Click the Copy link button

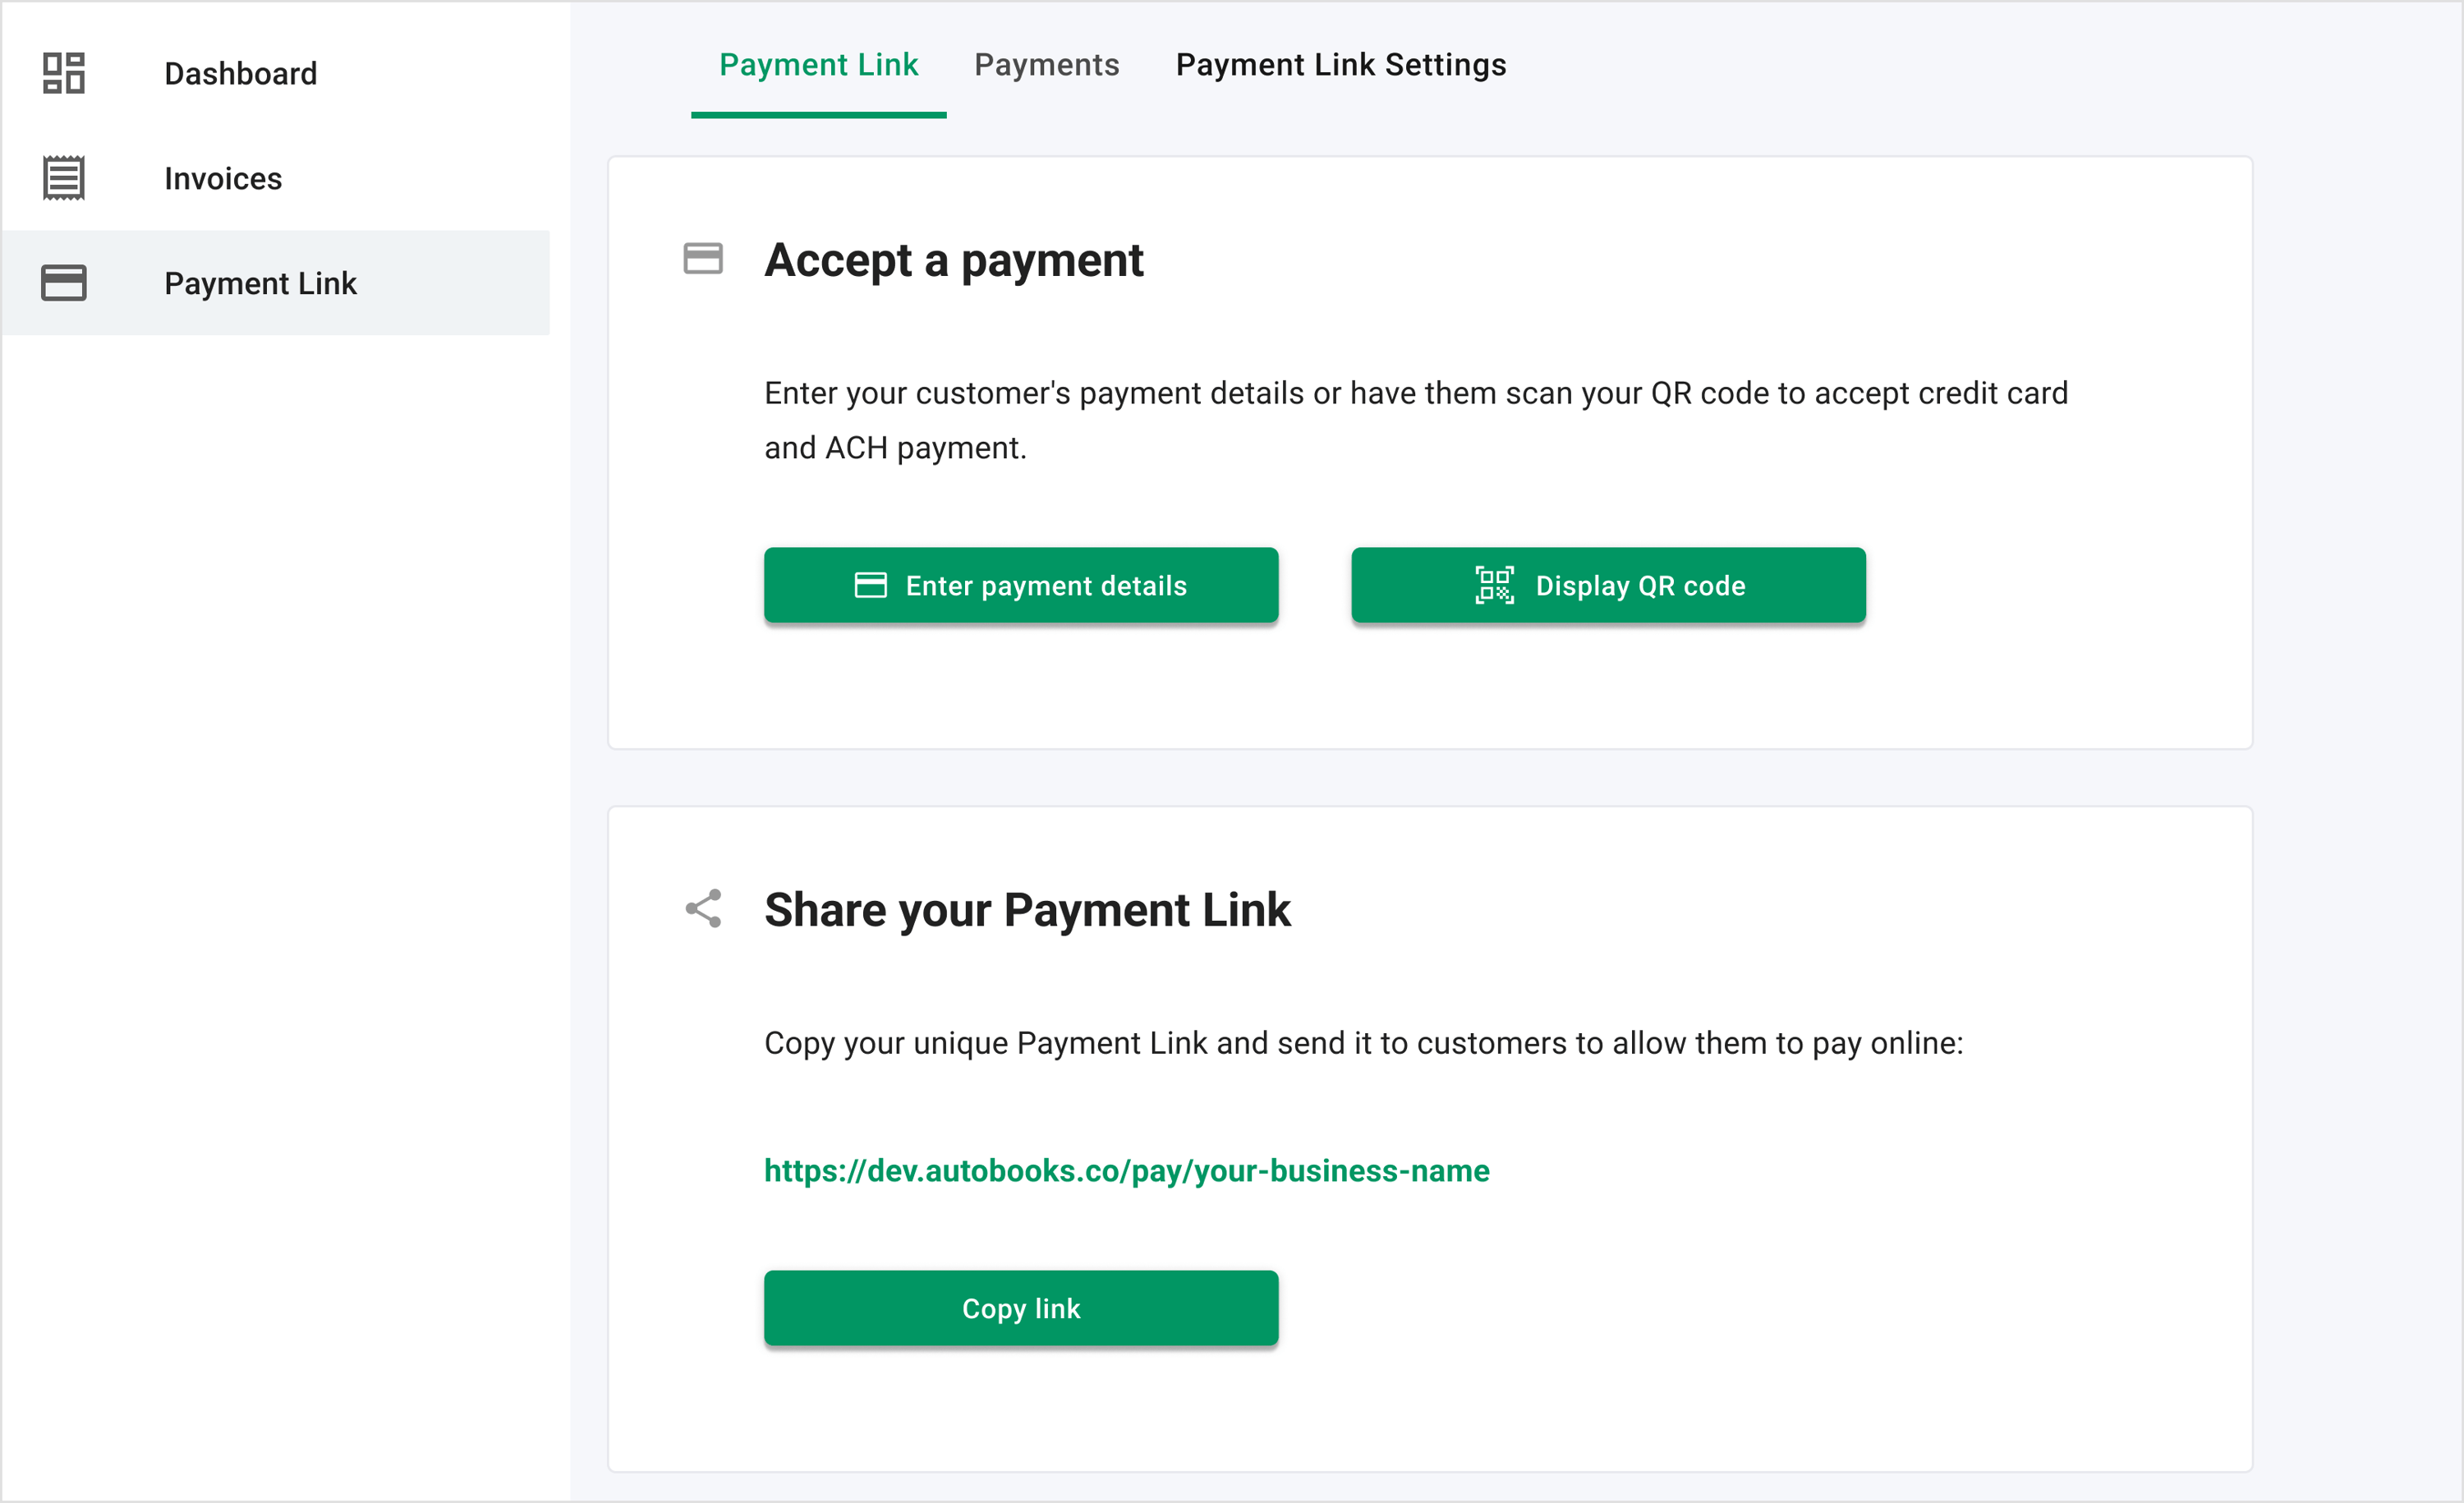click(x=1021, y=1308)
